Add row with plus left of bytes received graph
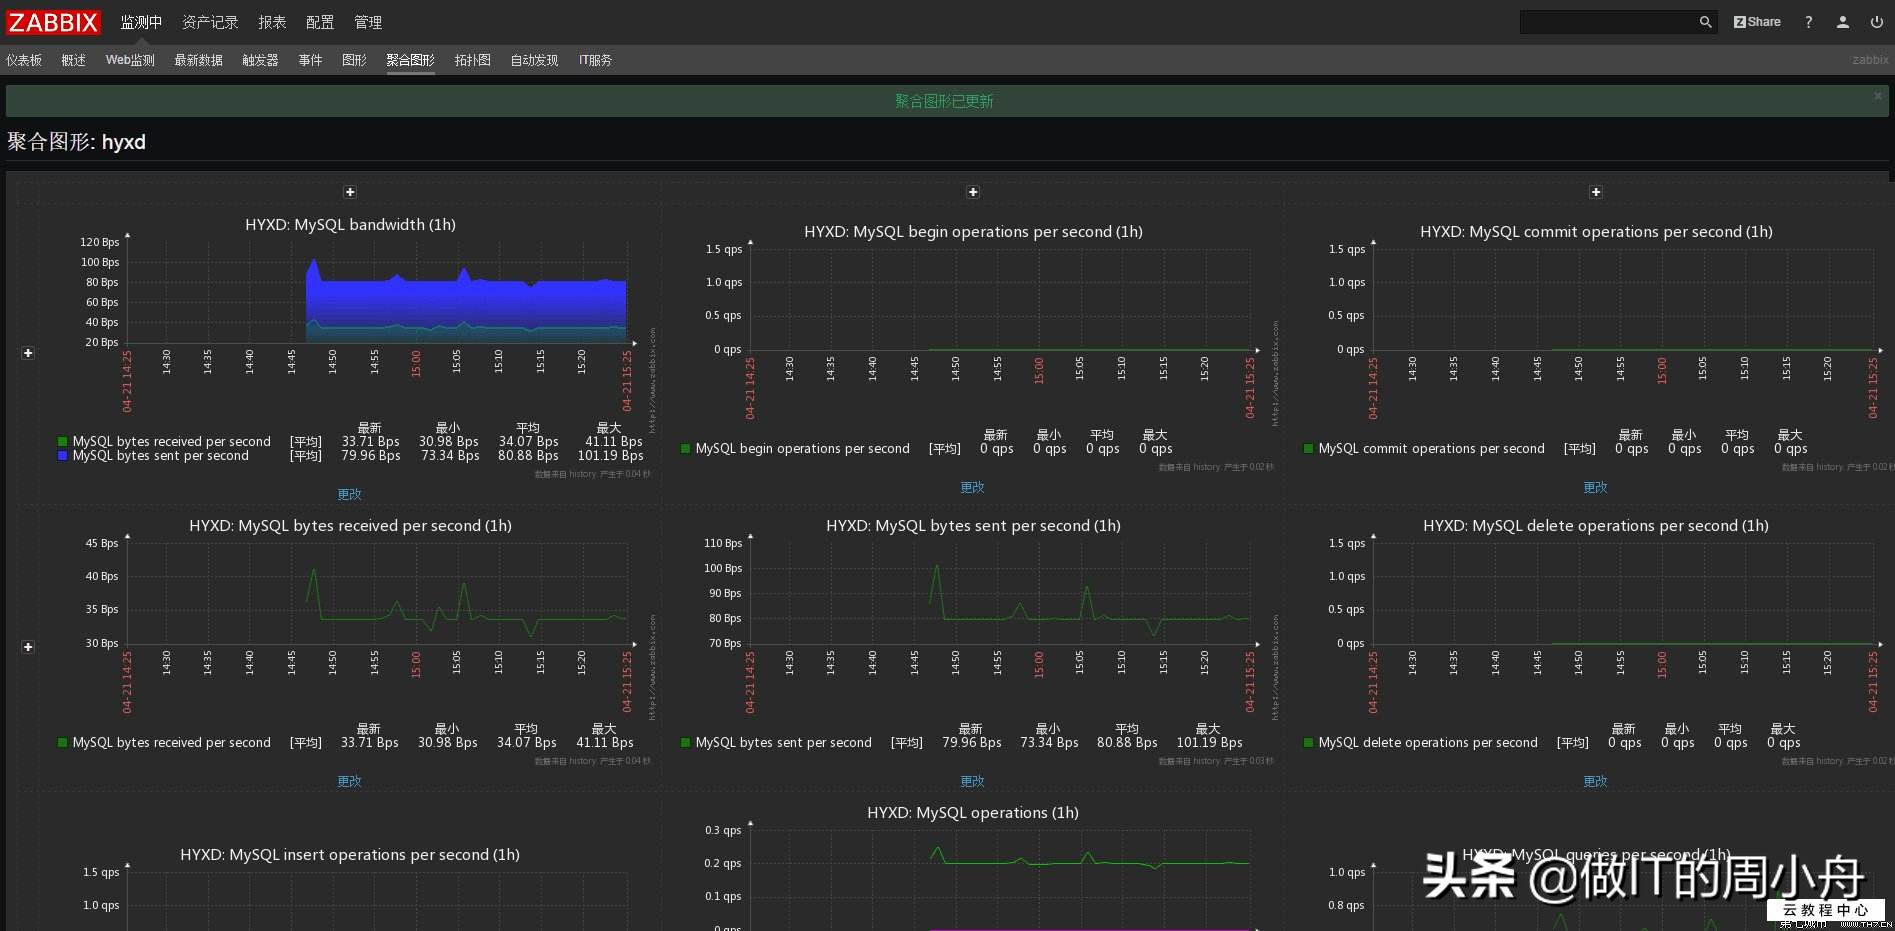Viewport: 1895px width, 931px height. 28,647
